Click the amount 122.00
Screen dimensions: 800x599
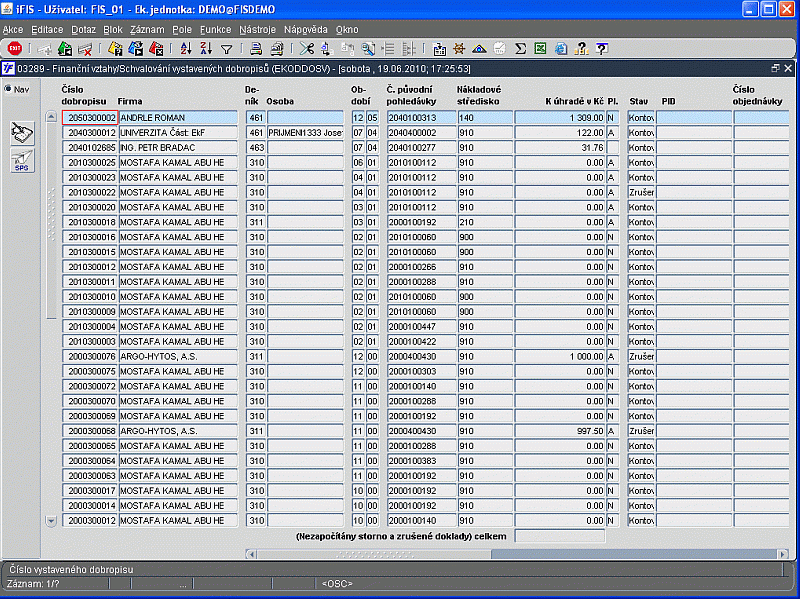(x=560, y=133)
